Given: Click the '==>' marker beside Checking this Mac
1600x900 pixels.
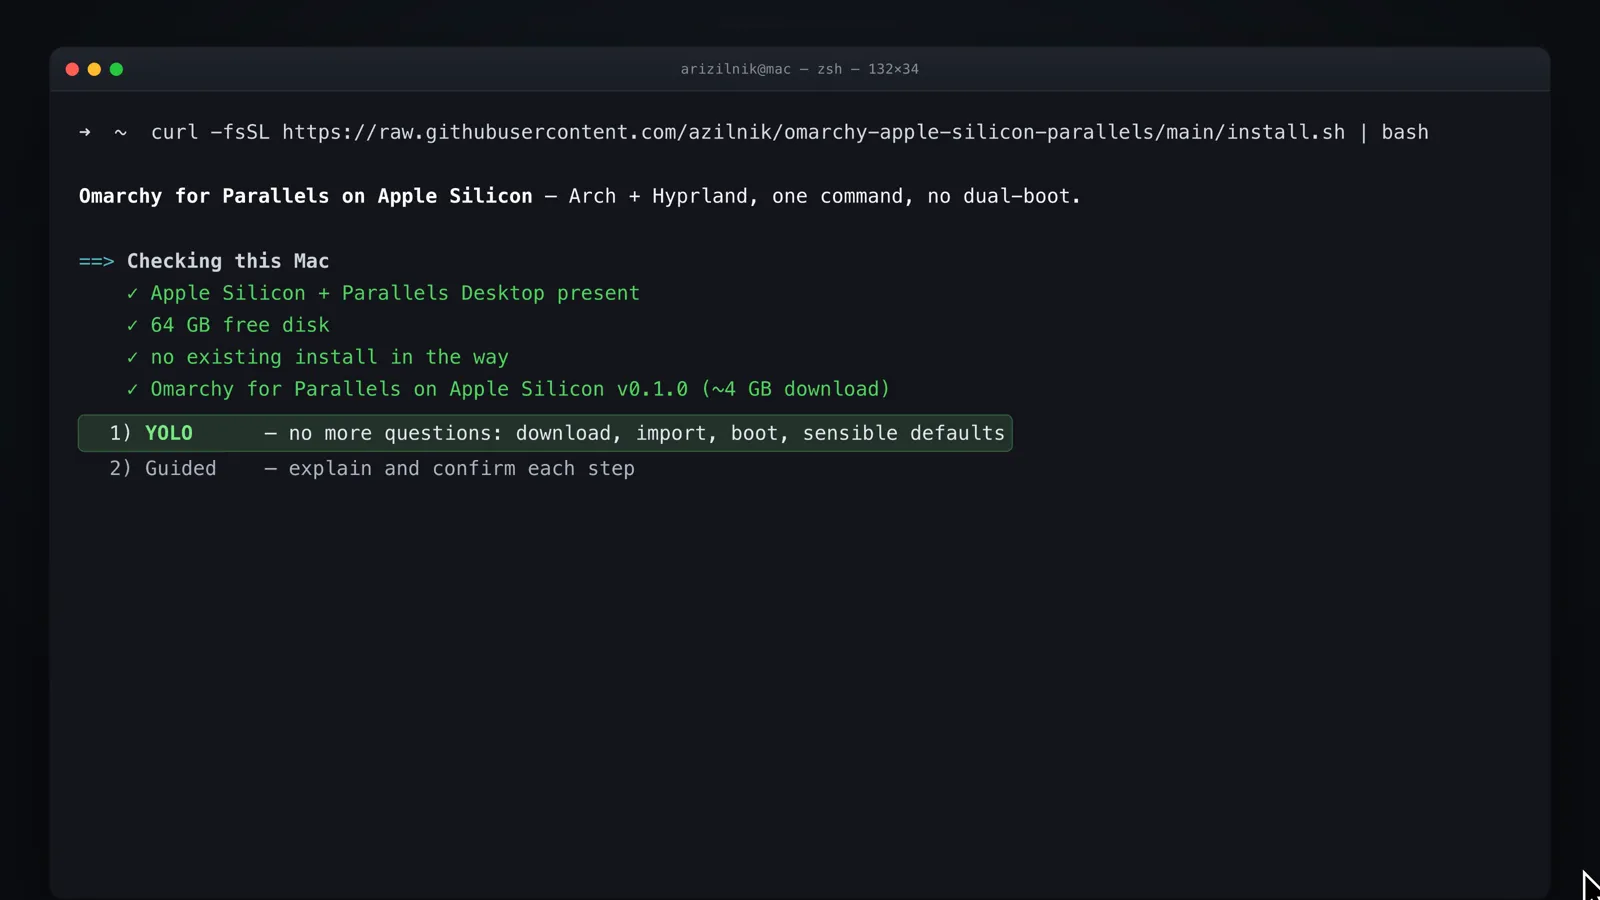Looking at the screenshot, I should (x=96, y=261).
